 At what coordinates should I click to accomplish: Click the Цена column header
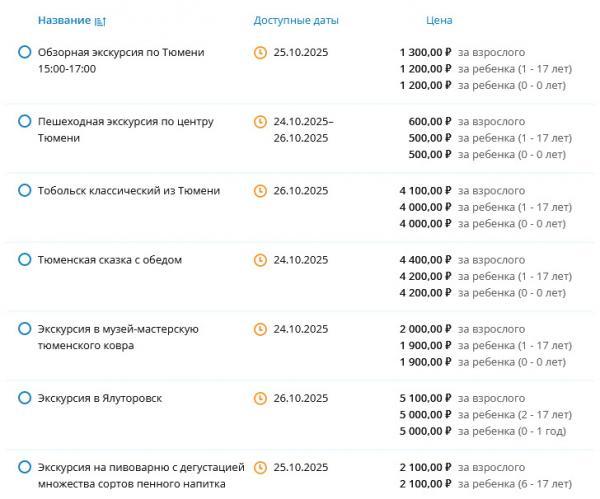[x=439, y=20]
